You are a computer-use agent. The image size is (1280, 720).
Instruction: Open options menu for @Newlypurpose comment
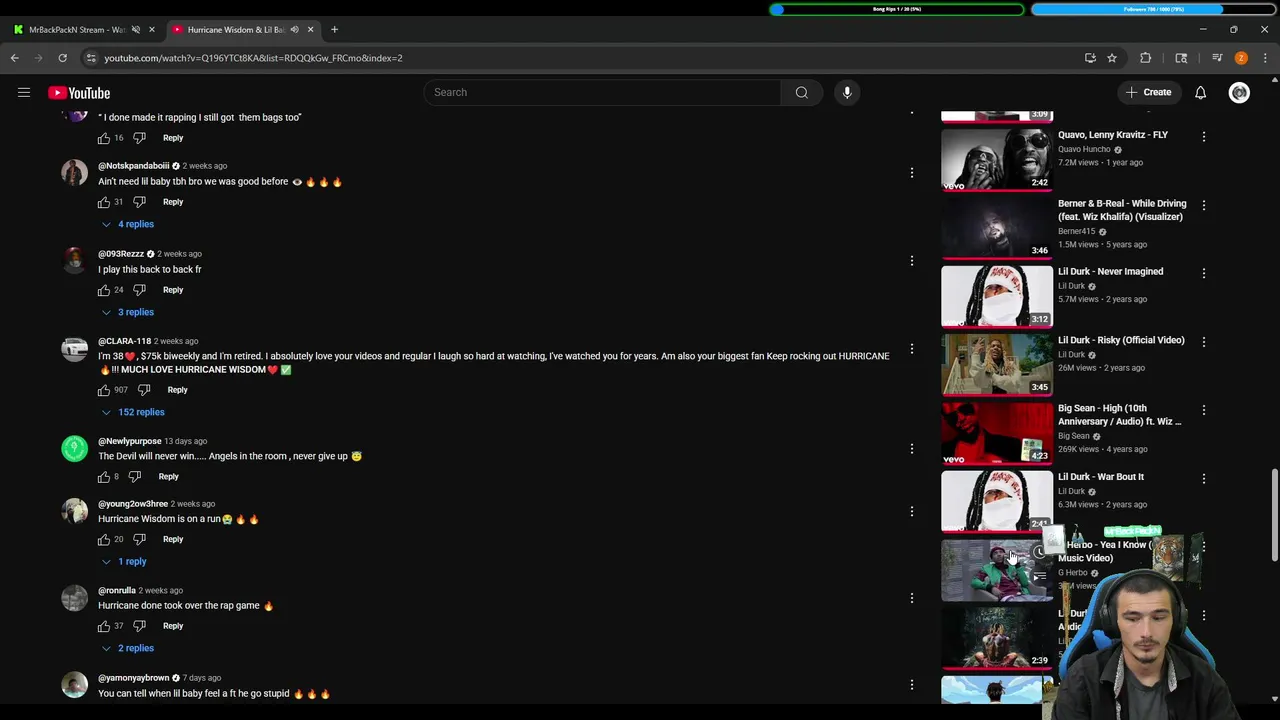[x=911, y=449]
